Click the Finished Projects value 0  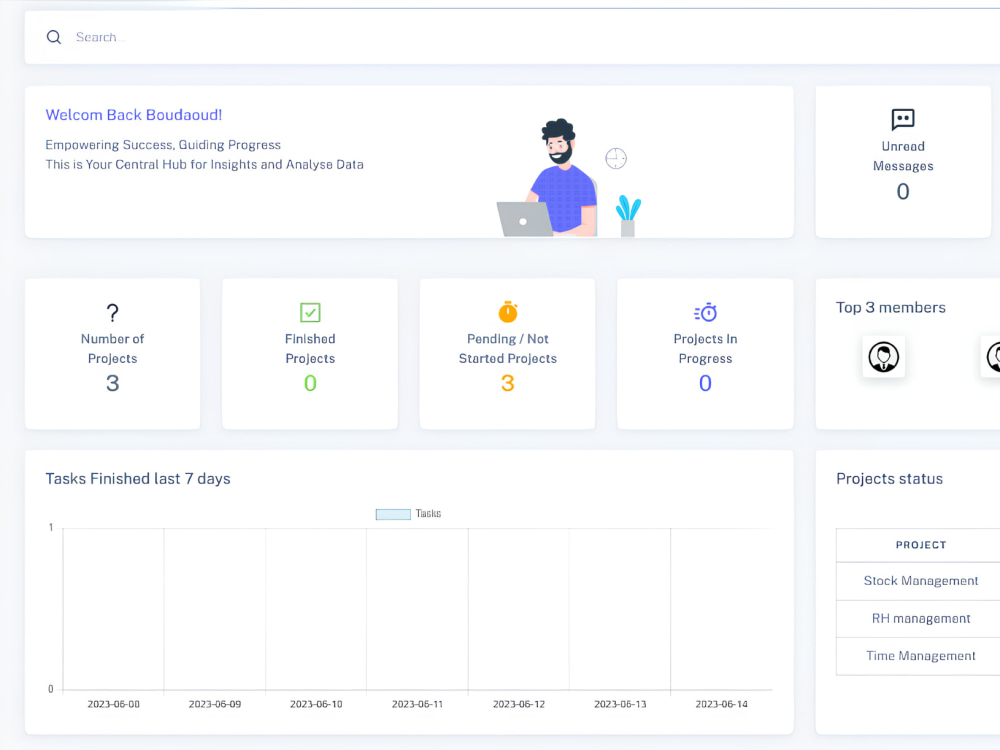click(310, 383)
